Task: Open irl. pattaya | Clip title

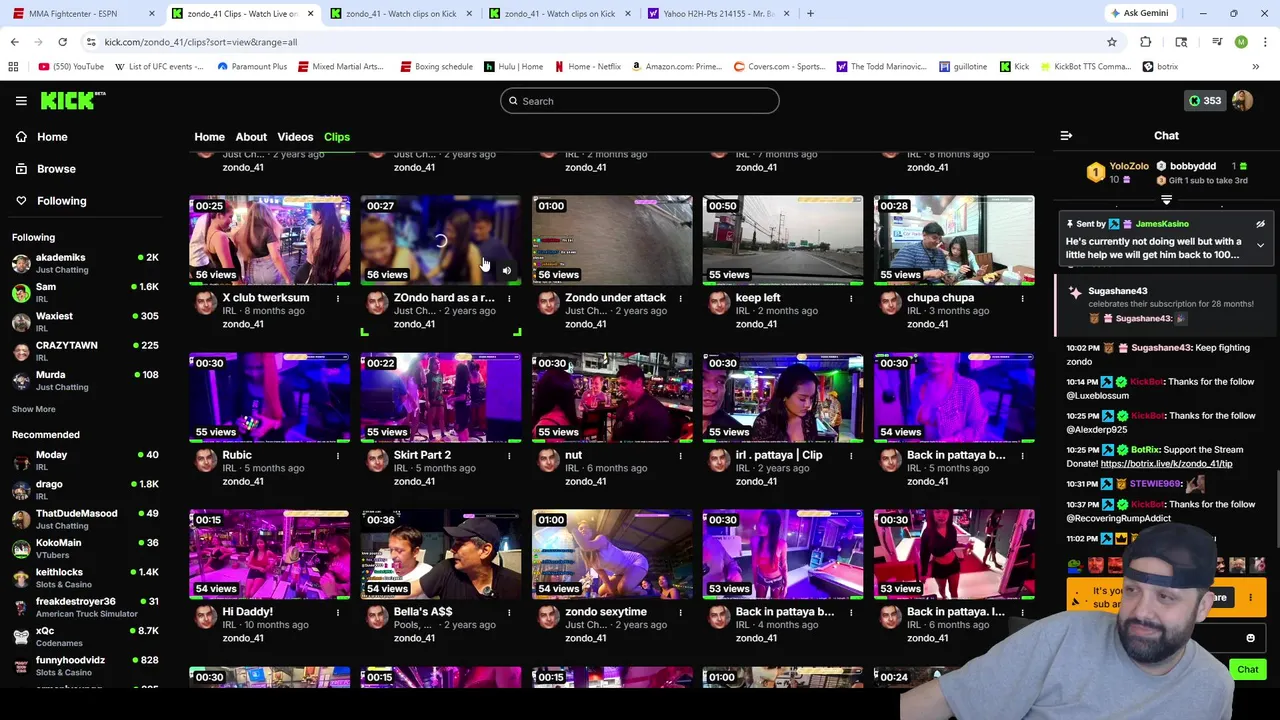Action: (779, 455)
